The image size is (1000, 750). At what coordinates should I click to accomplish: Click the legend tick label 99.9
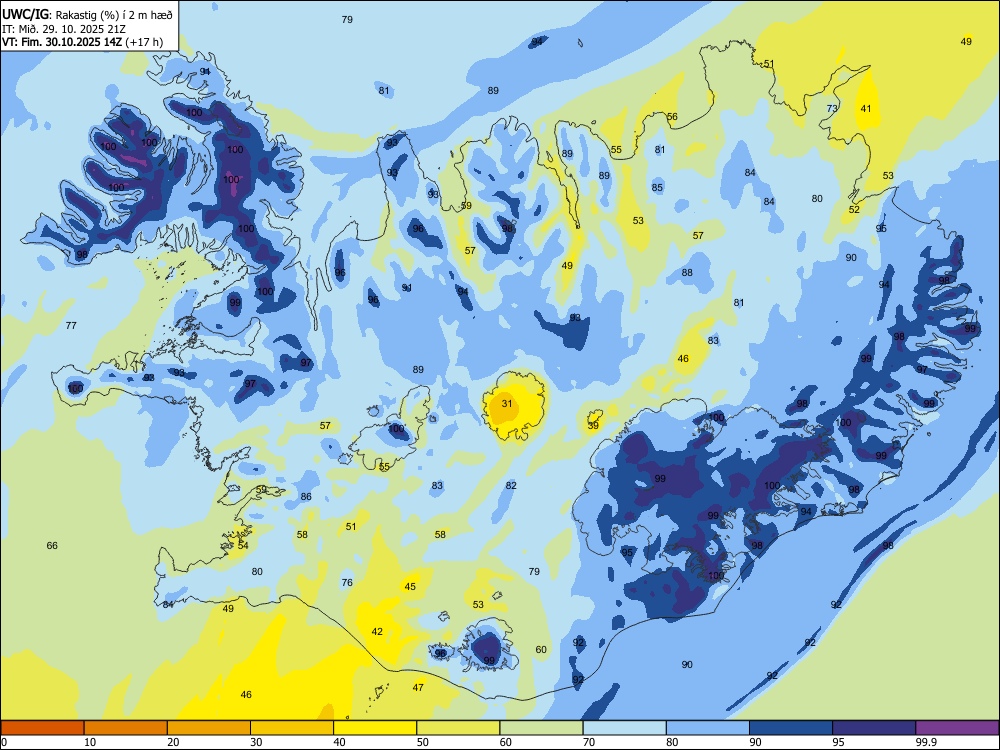click(x=925, y=742)
